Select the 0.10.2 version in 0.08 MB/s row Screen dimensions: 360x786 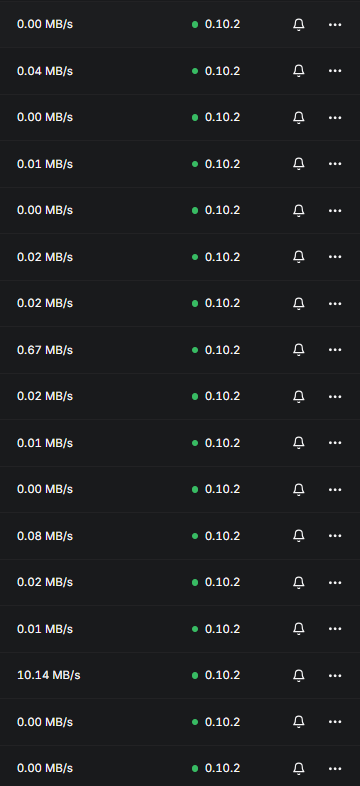pyautogui.click(x=223, y=536)
